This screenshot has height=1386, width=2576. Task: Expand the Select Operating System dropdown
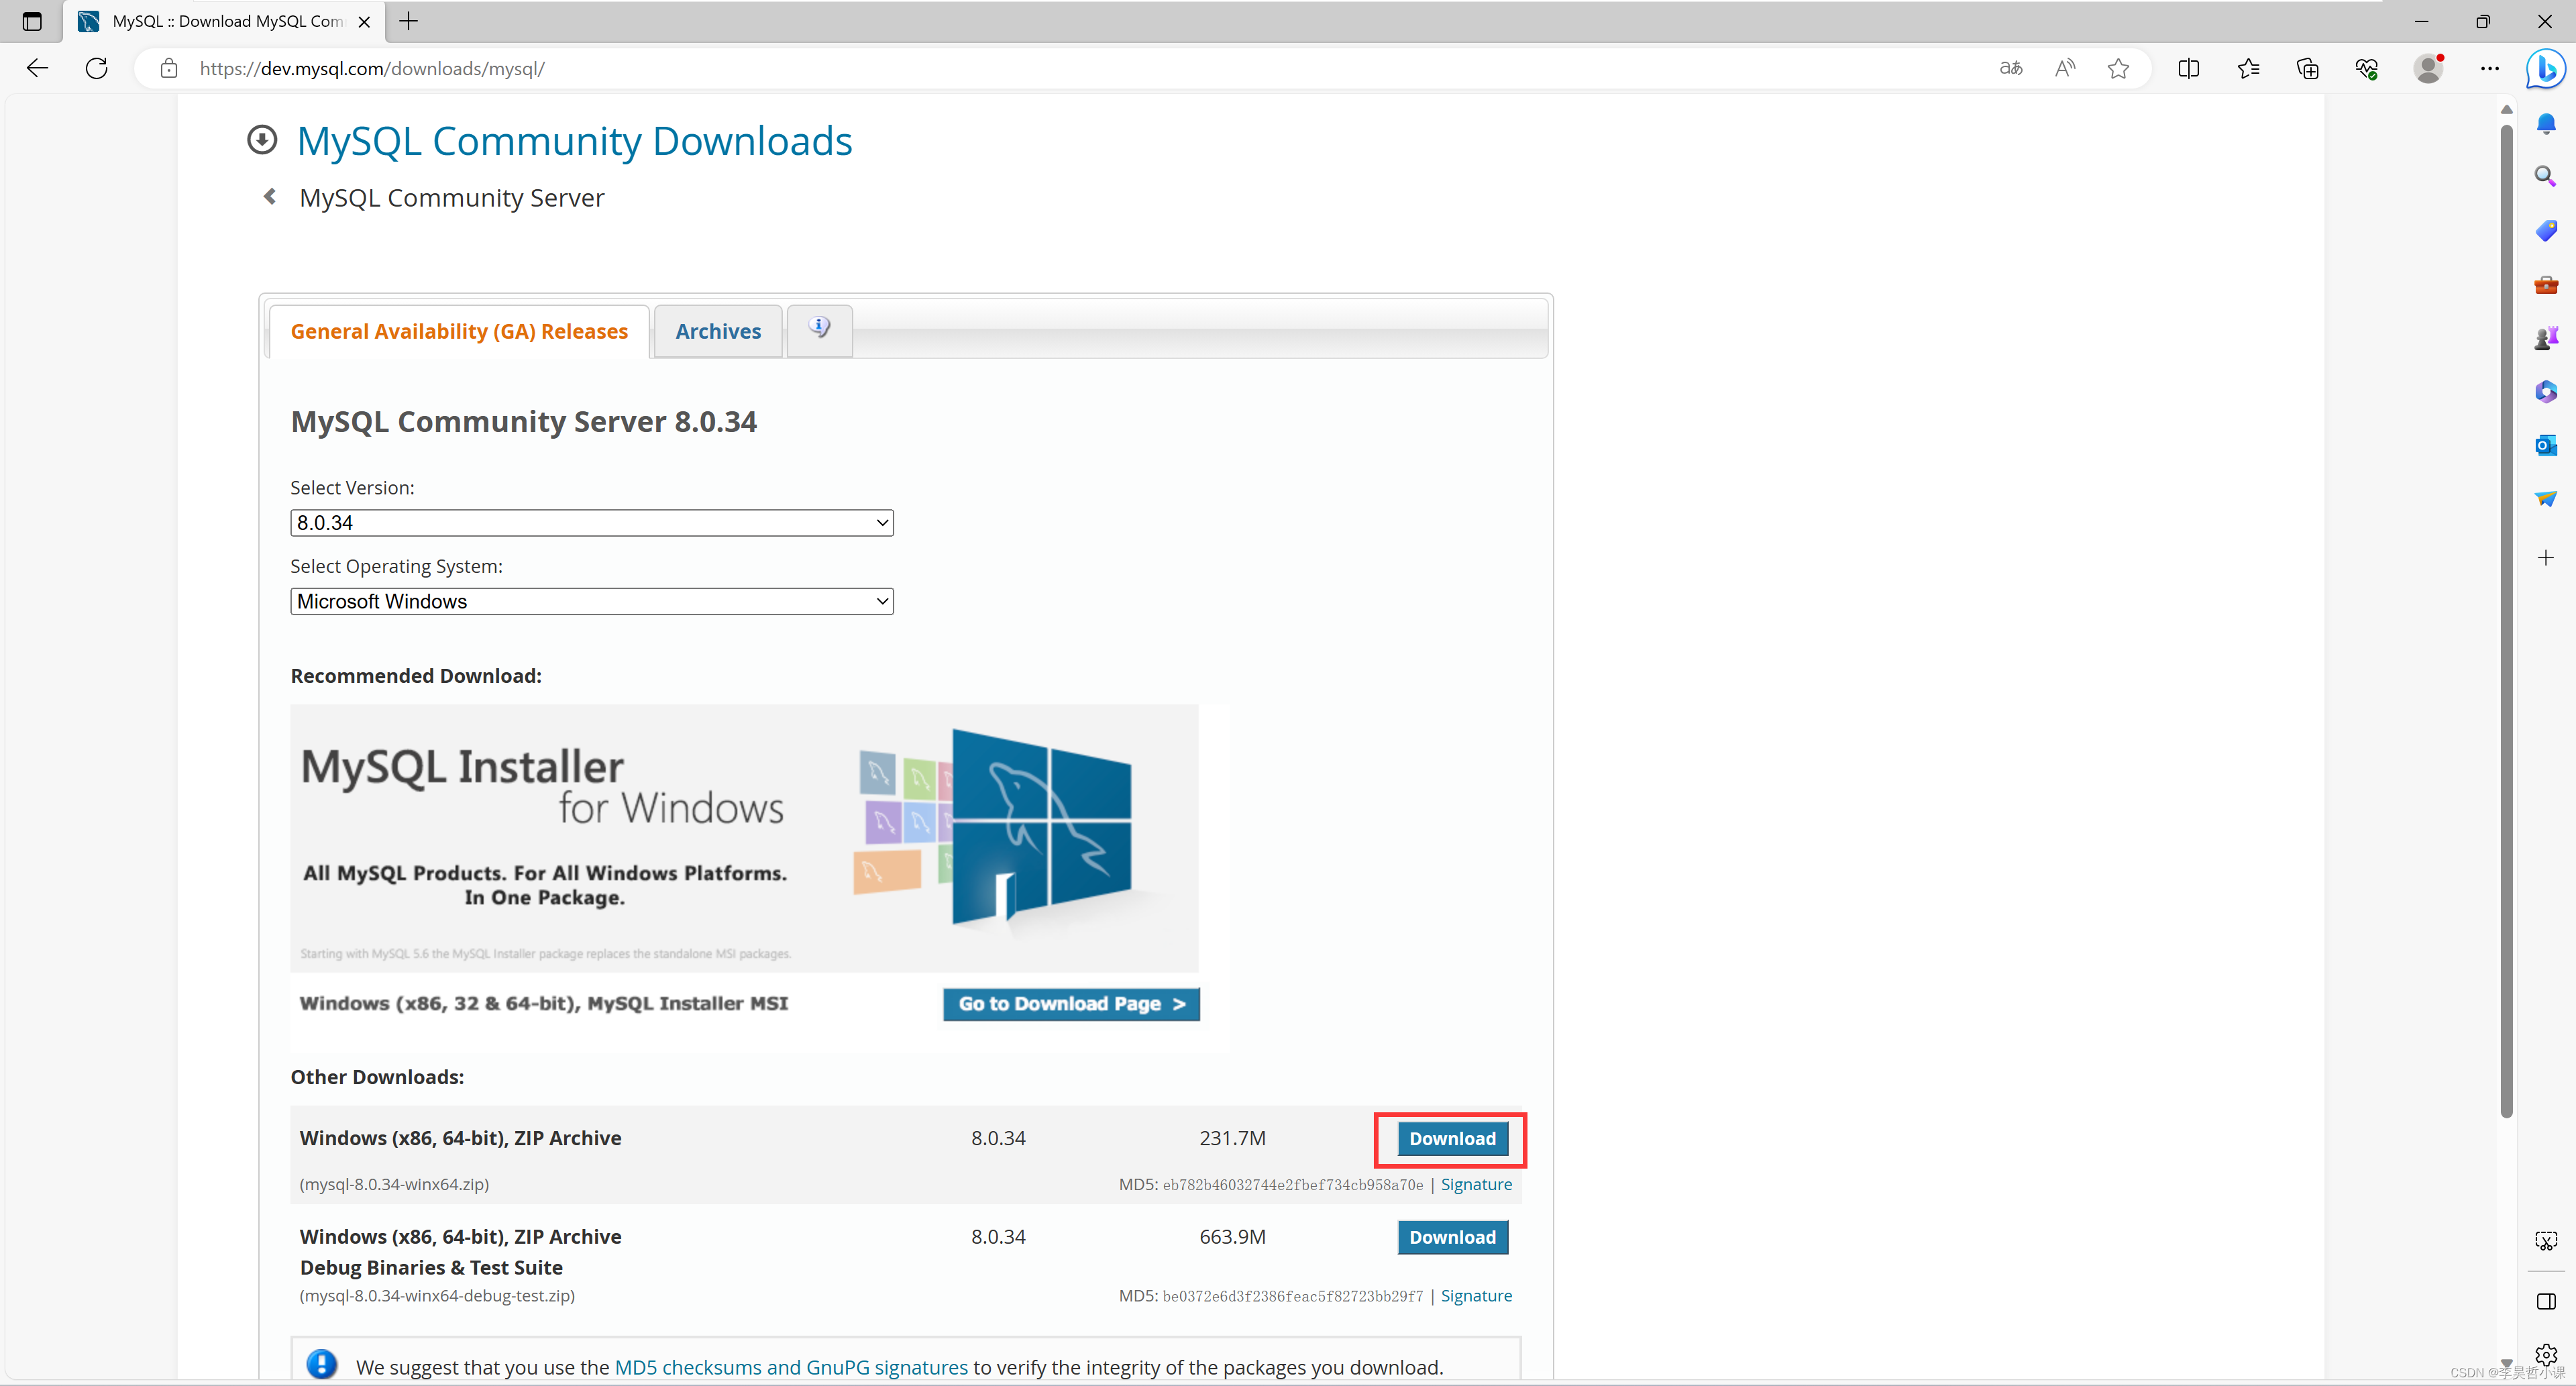coord(591,601)
